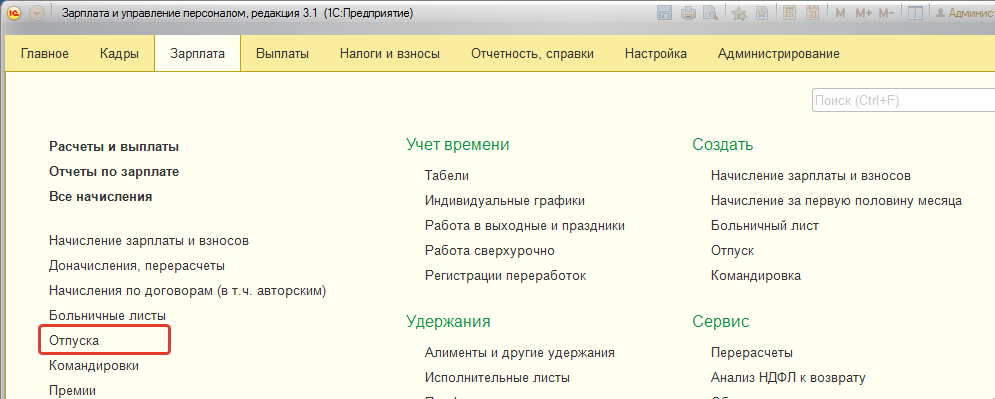The image size is (995, 399).
Task: Click the save (floppy disk) icon
Action: (664, 13)
